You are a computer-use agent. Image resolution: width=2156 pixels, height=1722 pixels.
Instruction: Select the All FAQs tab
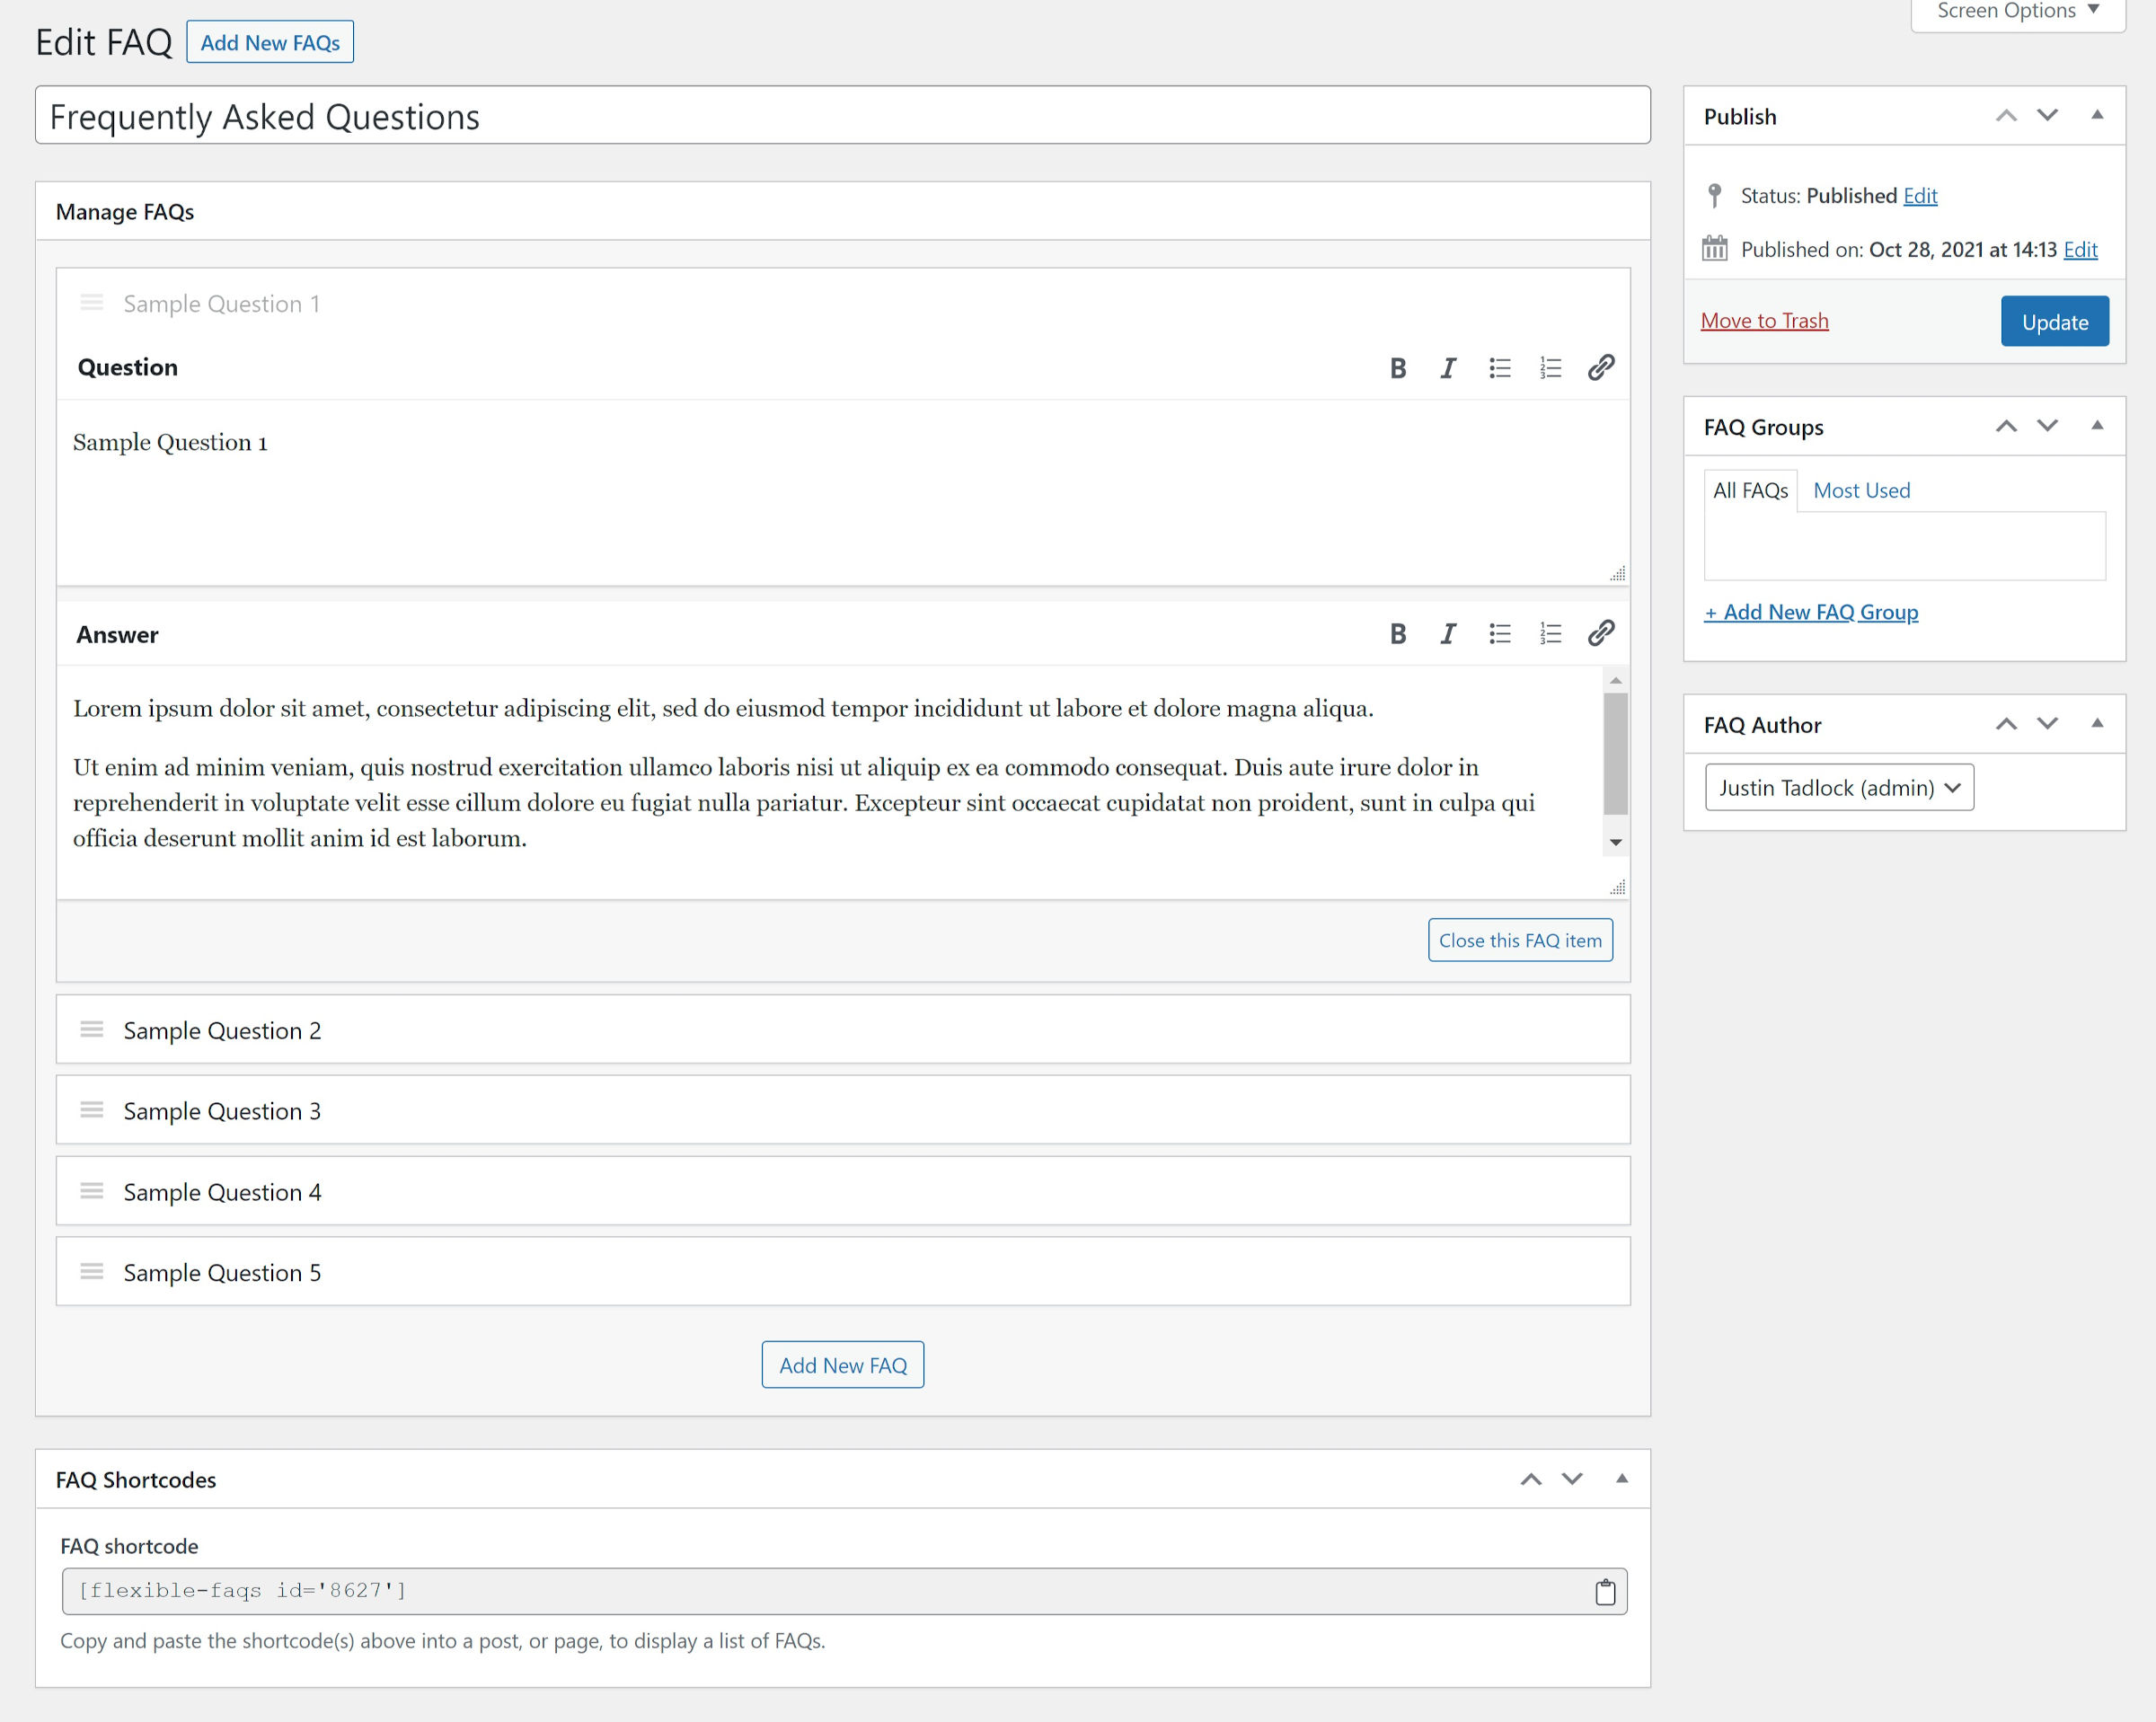tap(1750, 490)
